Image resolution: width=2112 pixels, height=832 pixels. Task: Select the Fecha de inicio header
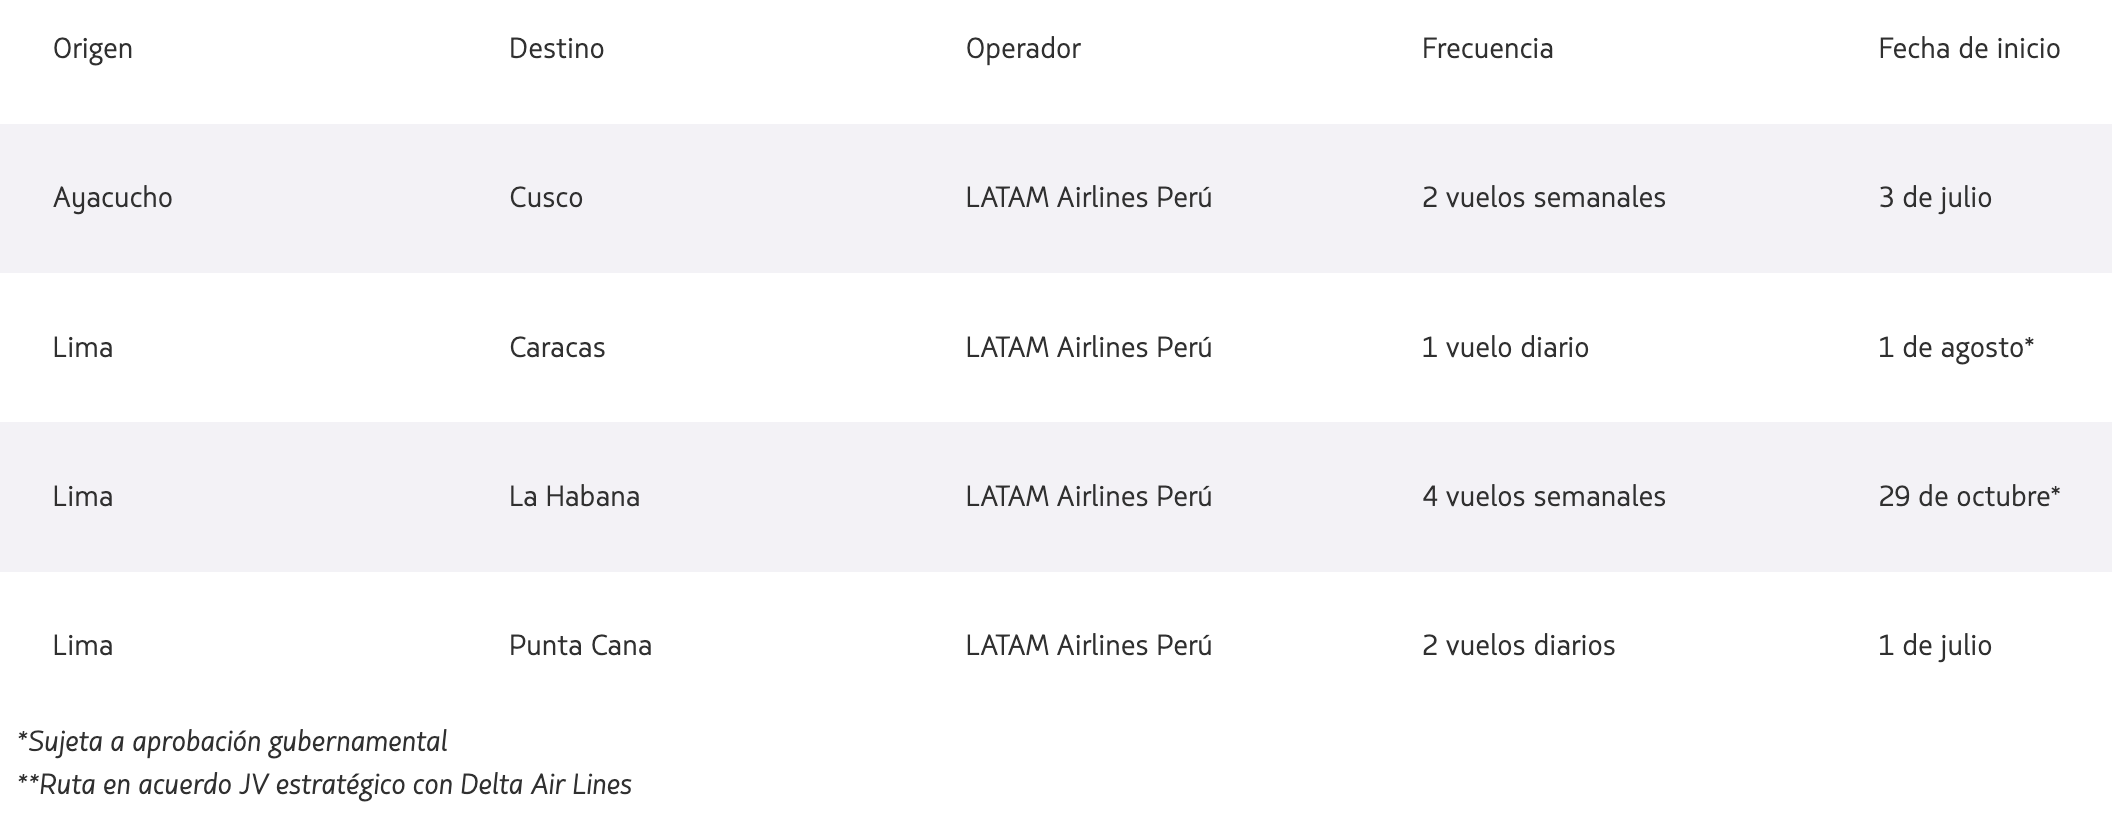[1969, 49]
